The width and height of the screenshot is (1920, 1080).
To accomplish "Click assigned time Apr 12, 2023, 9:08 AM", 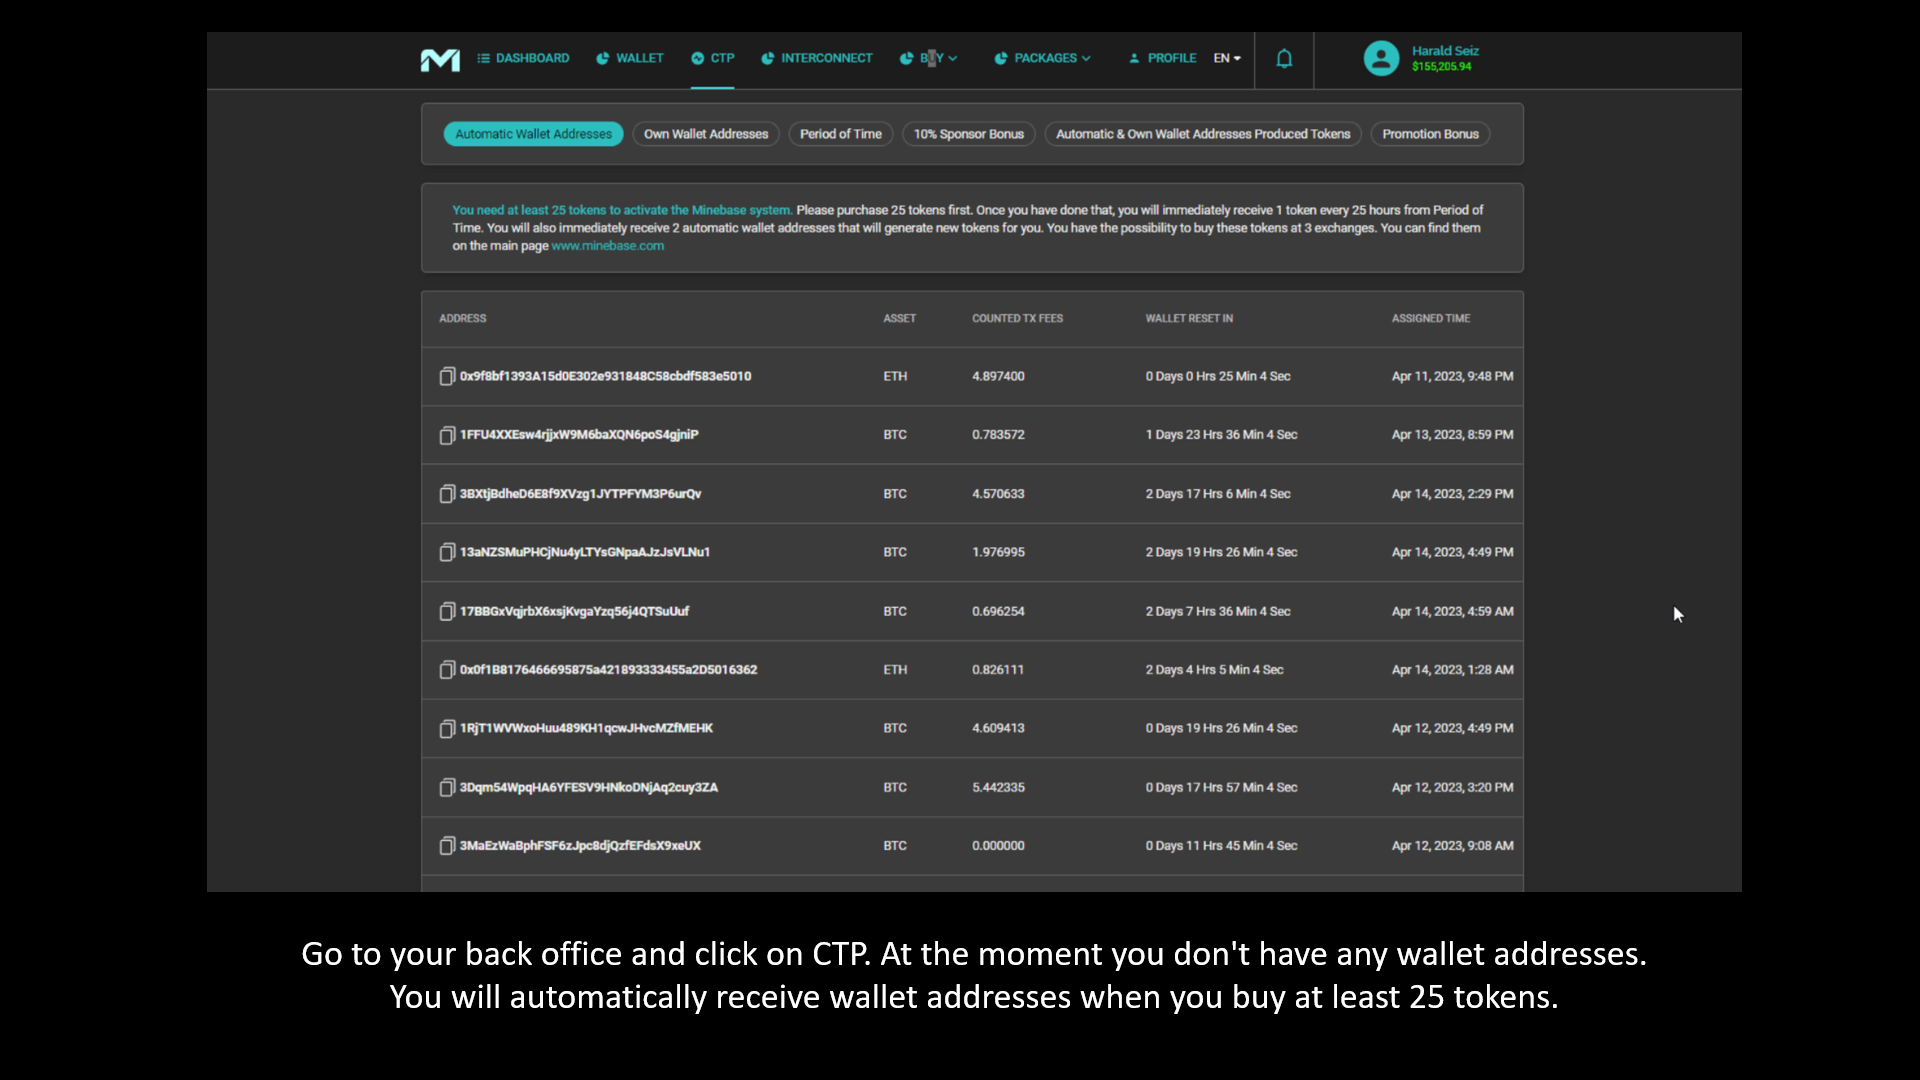I will pos(1452,846).
